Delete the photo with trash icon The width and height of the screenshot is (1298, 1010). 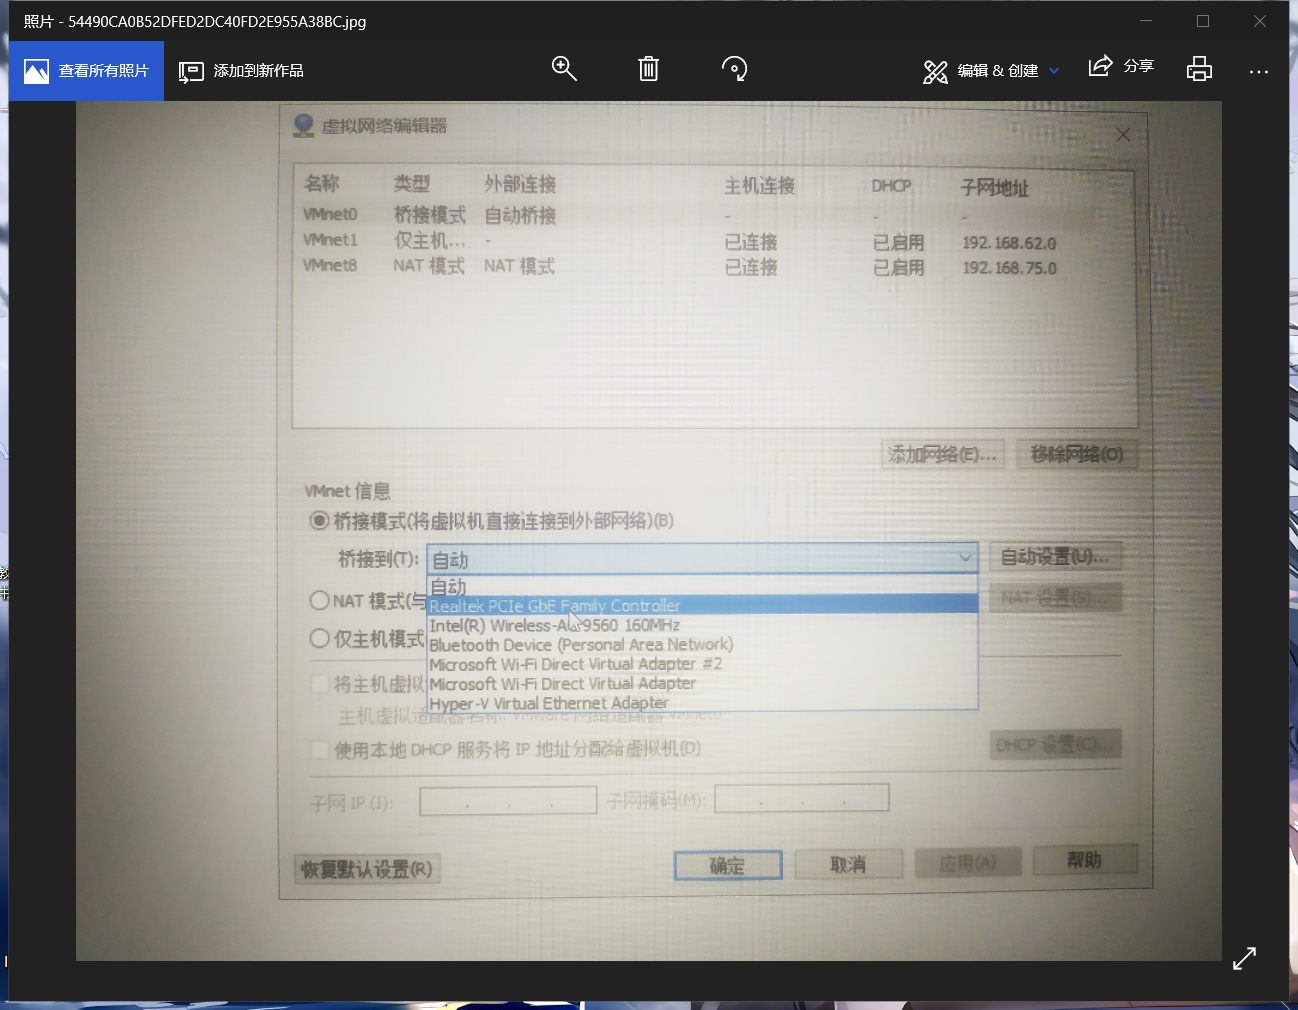[648, 69]
